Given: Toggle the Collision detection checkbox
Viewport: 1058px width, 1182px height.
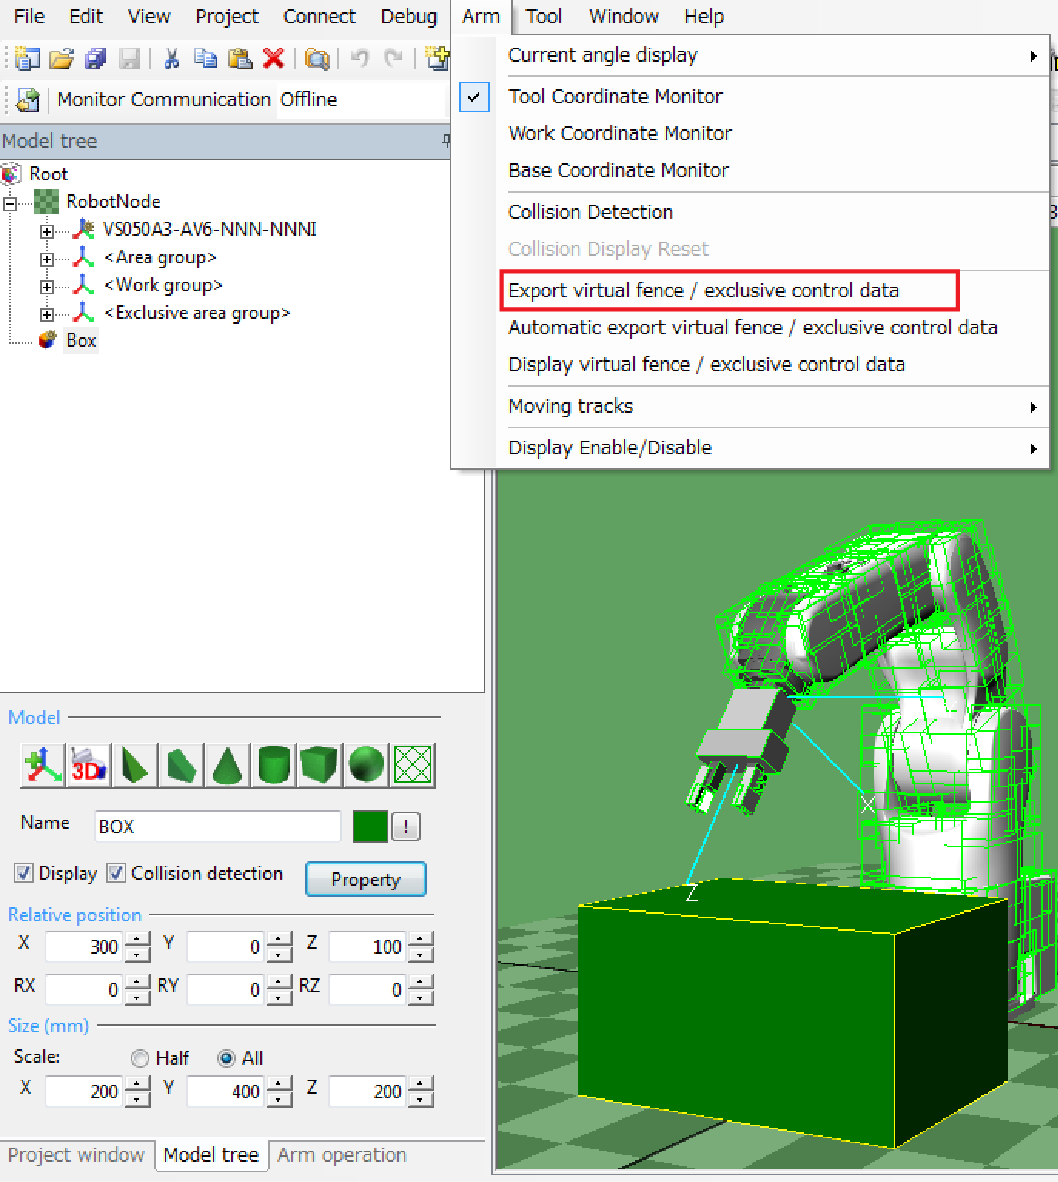Looking at the screenshot, I should 116,873.
